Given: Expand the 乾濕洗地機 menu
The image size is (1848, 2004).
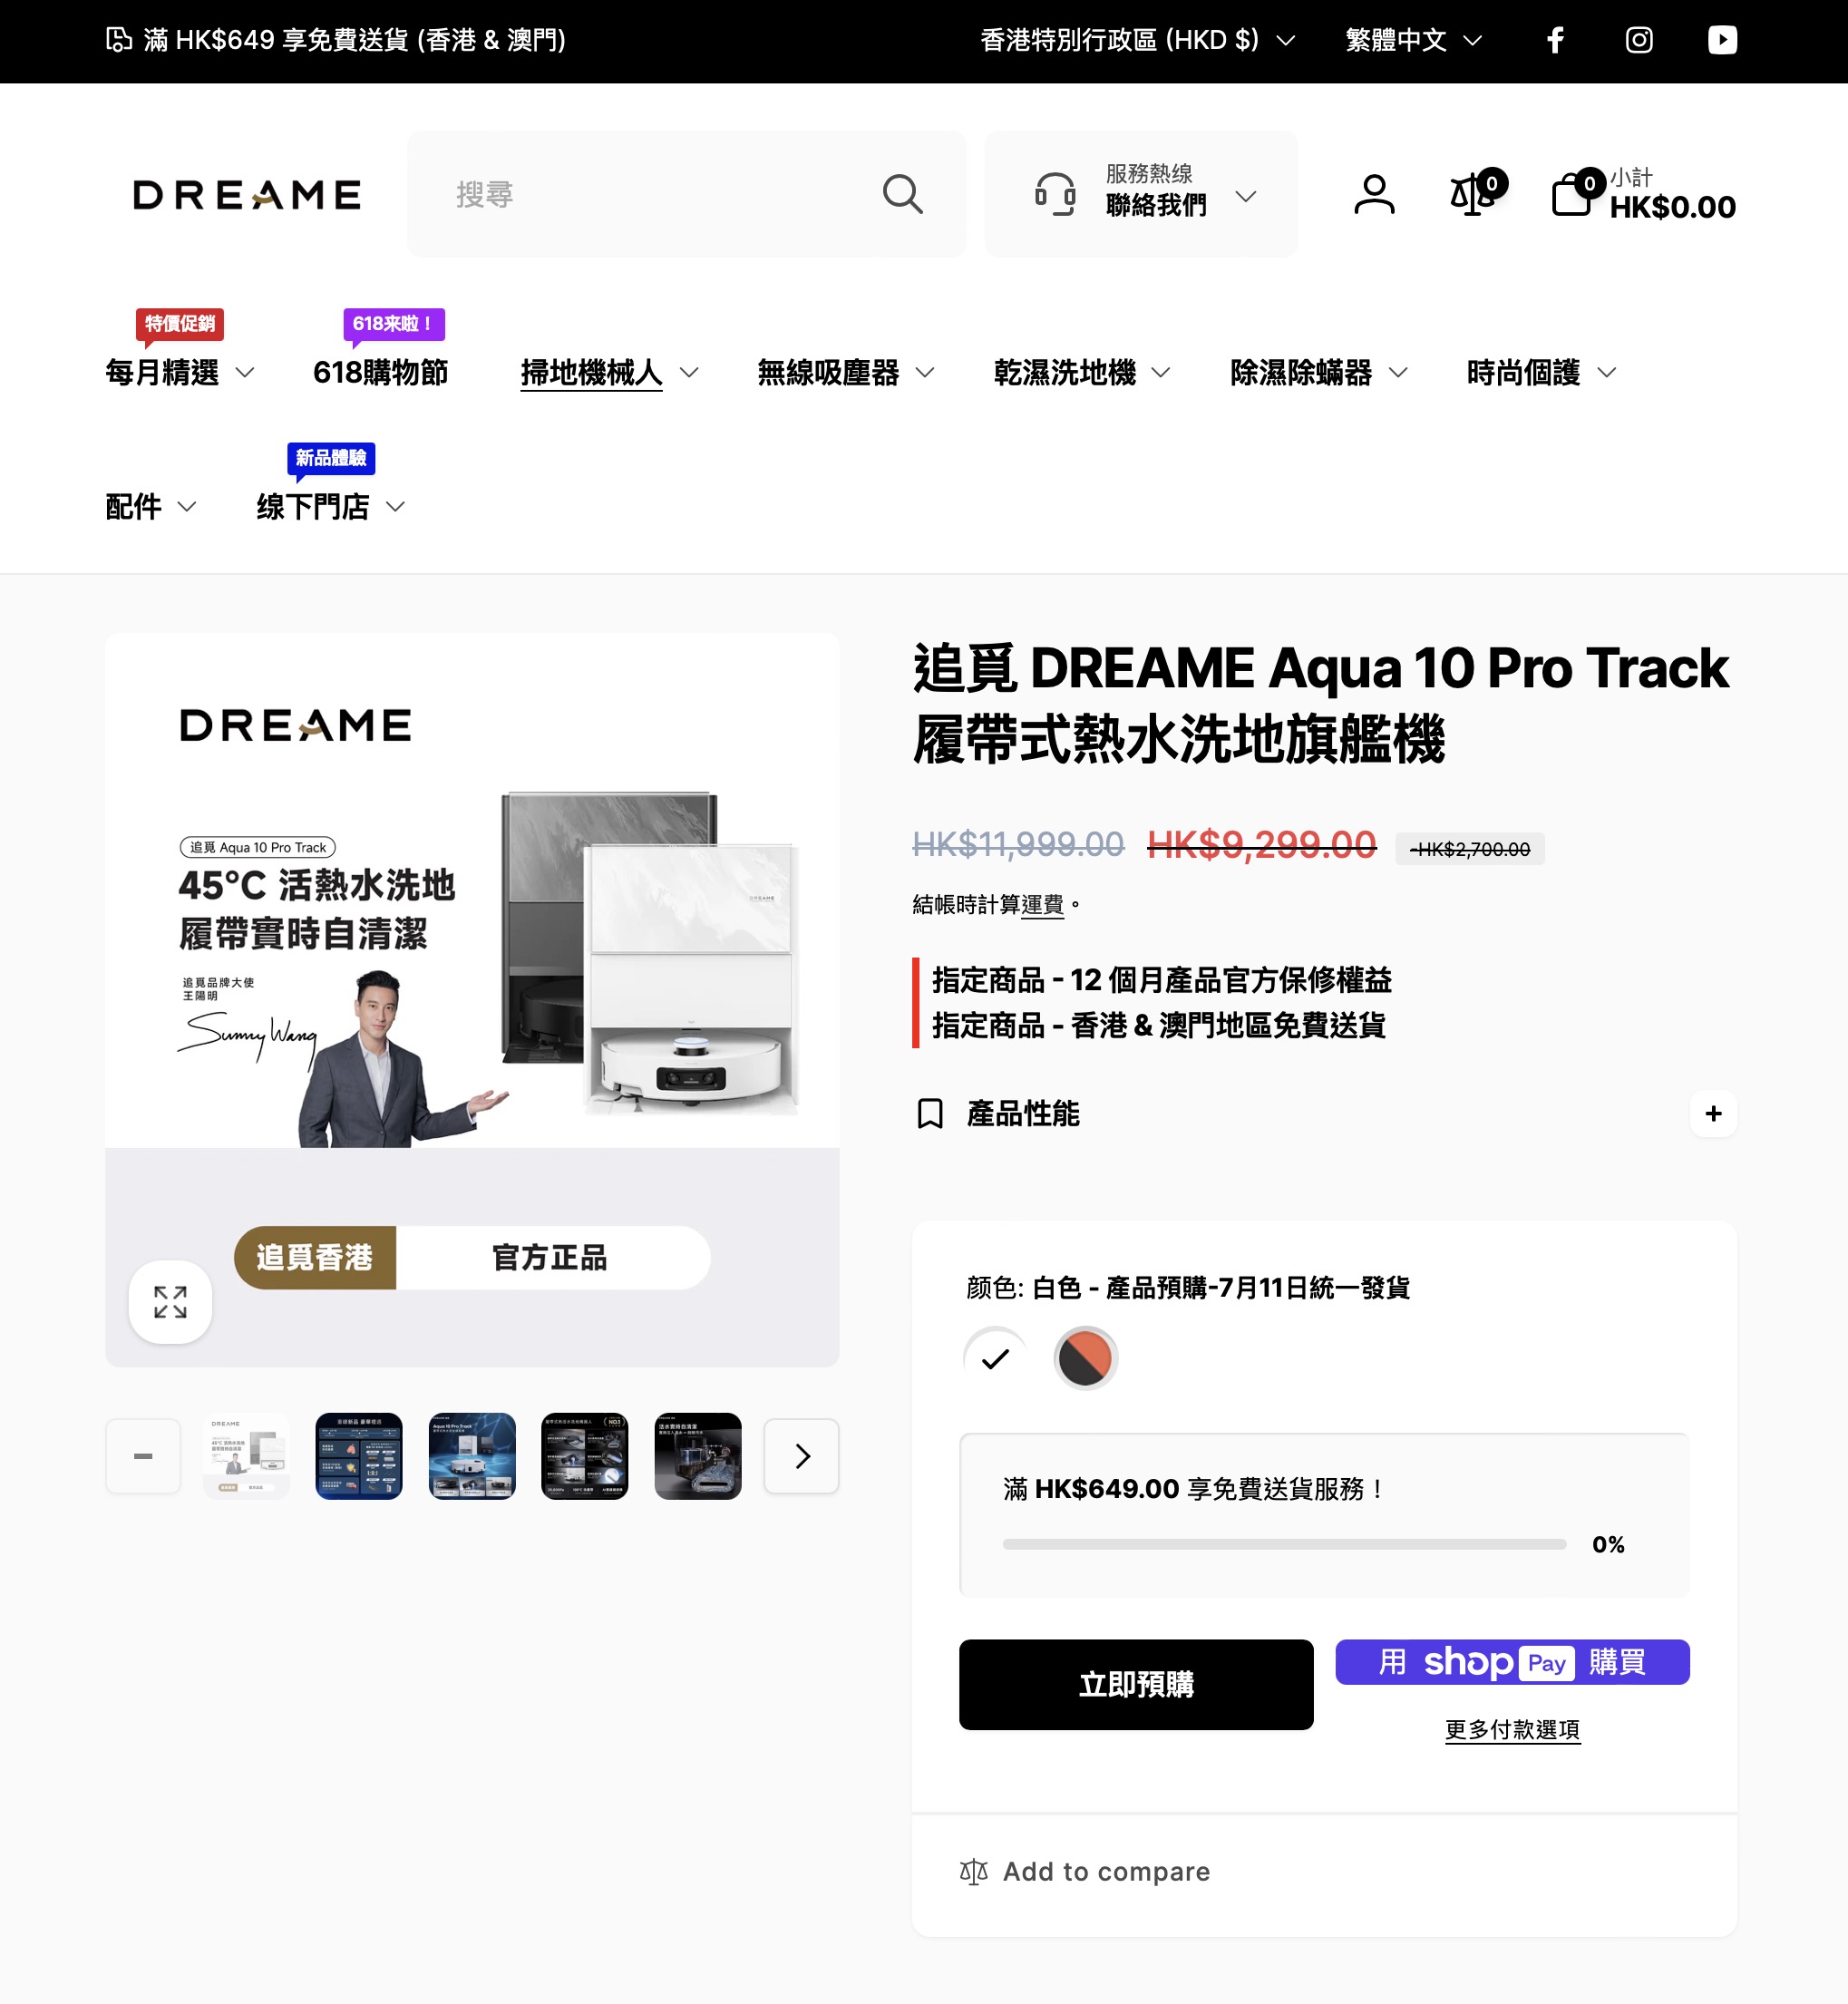Looking at the screenshot, I should coord(1082,373).
